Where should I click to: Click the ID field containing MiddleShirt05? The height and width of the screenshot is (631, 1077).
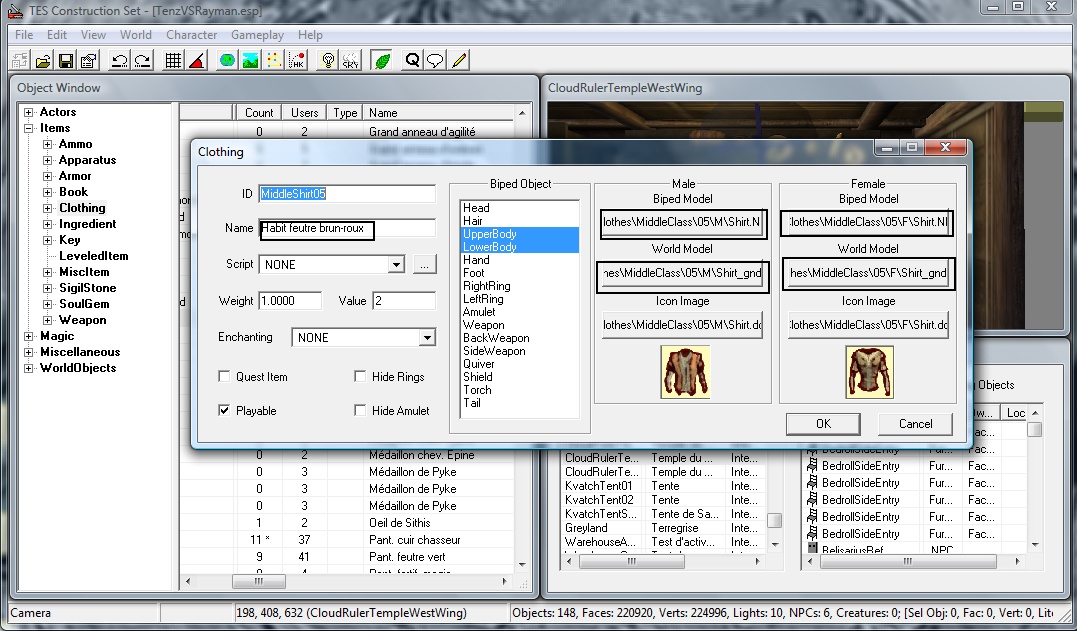point(346,193)
